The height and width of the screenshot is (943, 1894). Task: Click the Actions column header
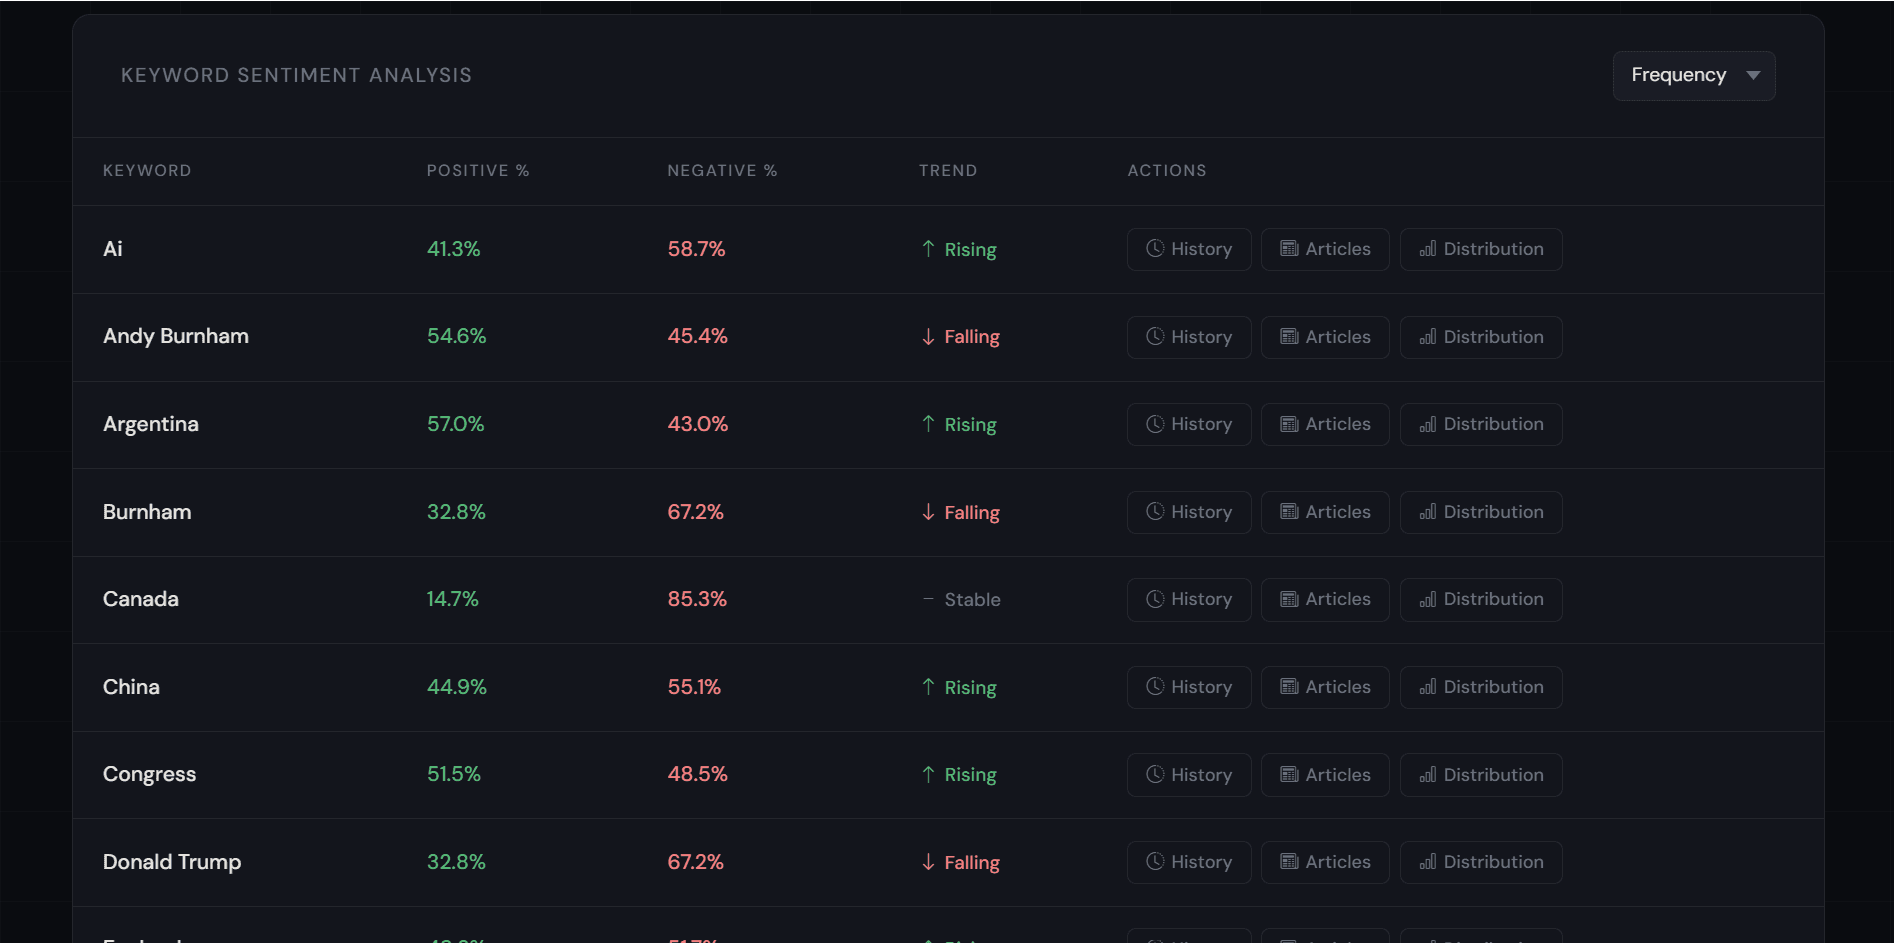[x=1167, y=171]
